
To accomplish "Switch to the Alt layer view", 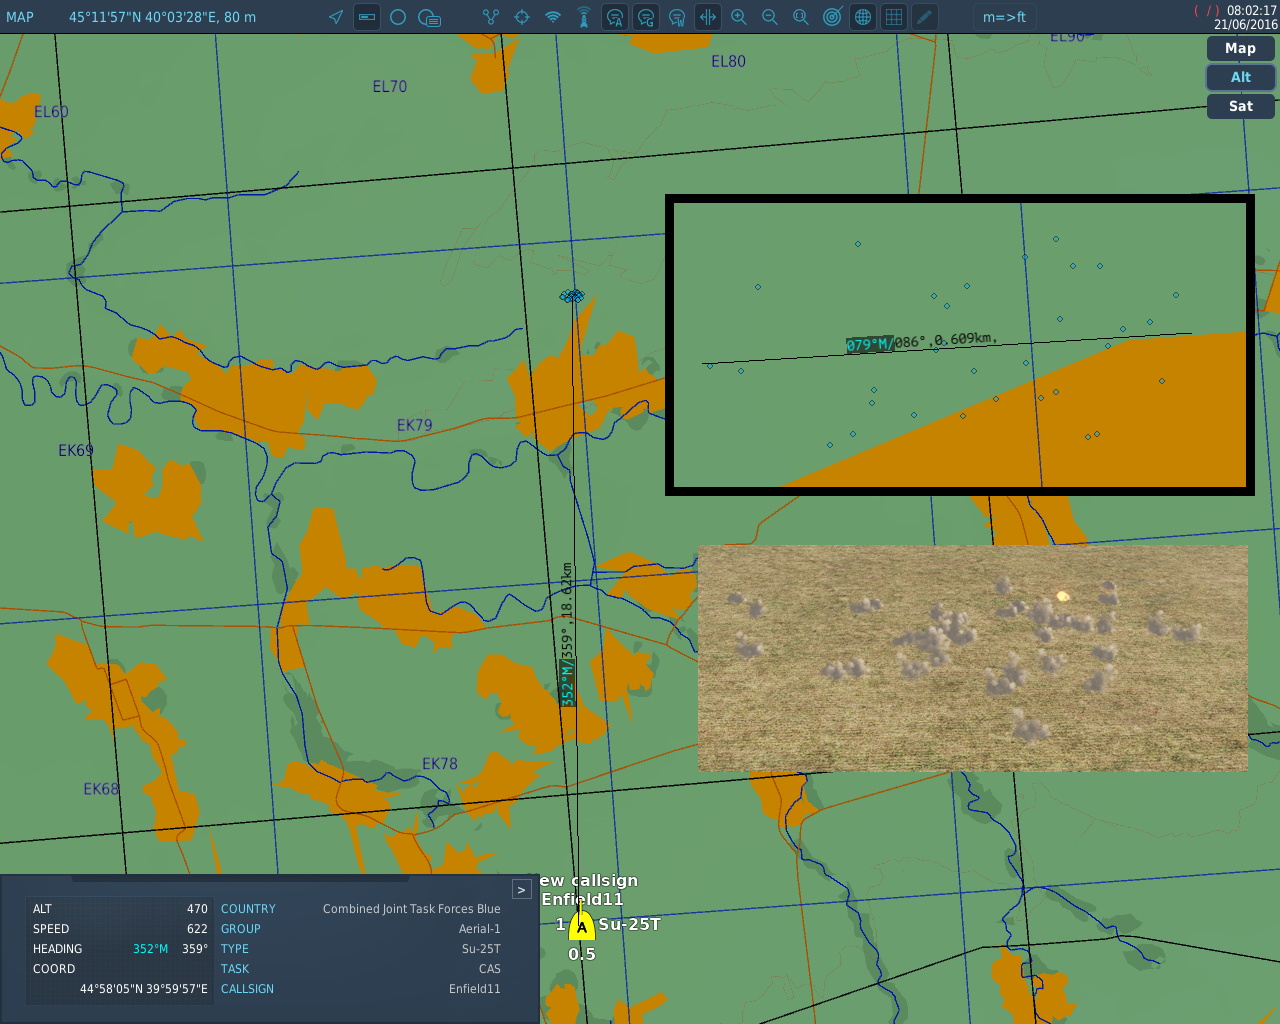I will pos(1240,77).
